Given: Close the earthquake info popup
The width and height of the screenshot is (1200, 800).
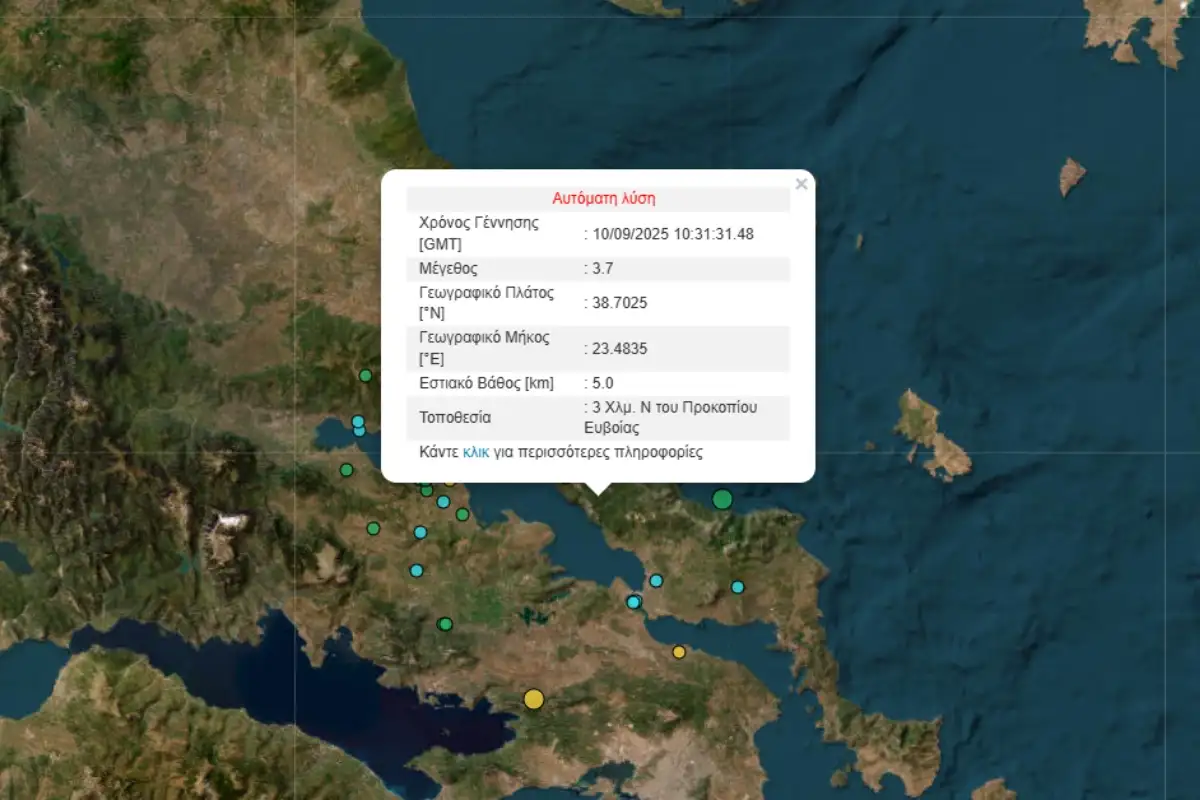Looking at the screenshot, I should tap(800, 184).
